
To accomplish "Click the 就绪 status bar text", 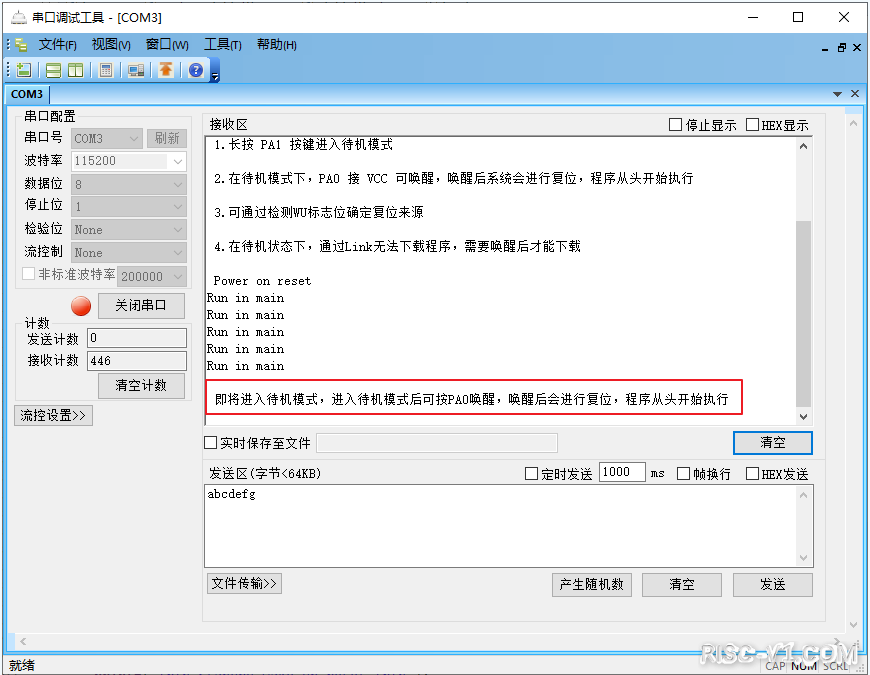I will point(22,665).
